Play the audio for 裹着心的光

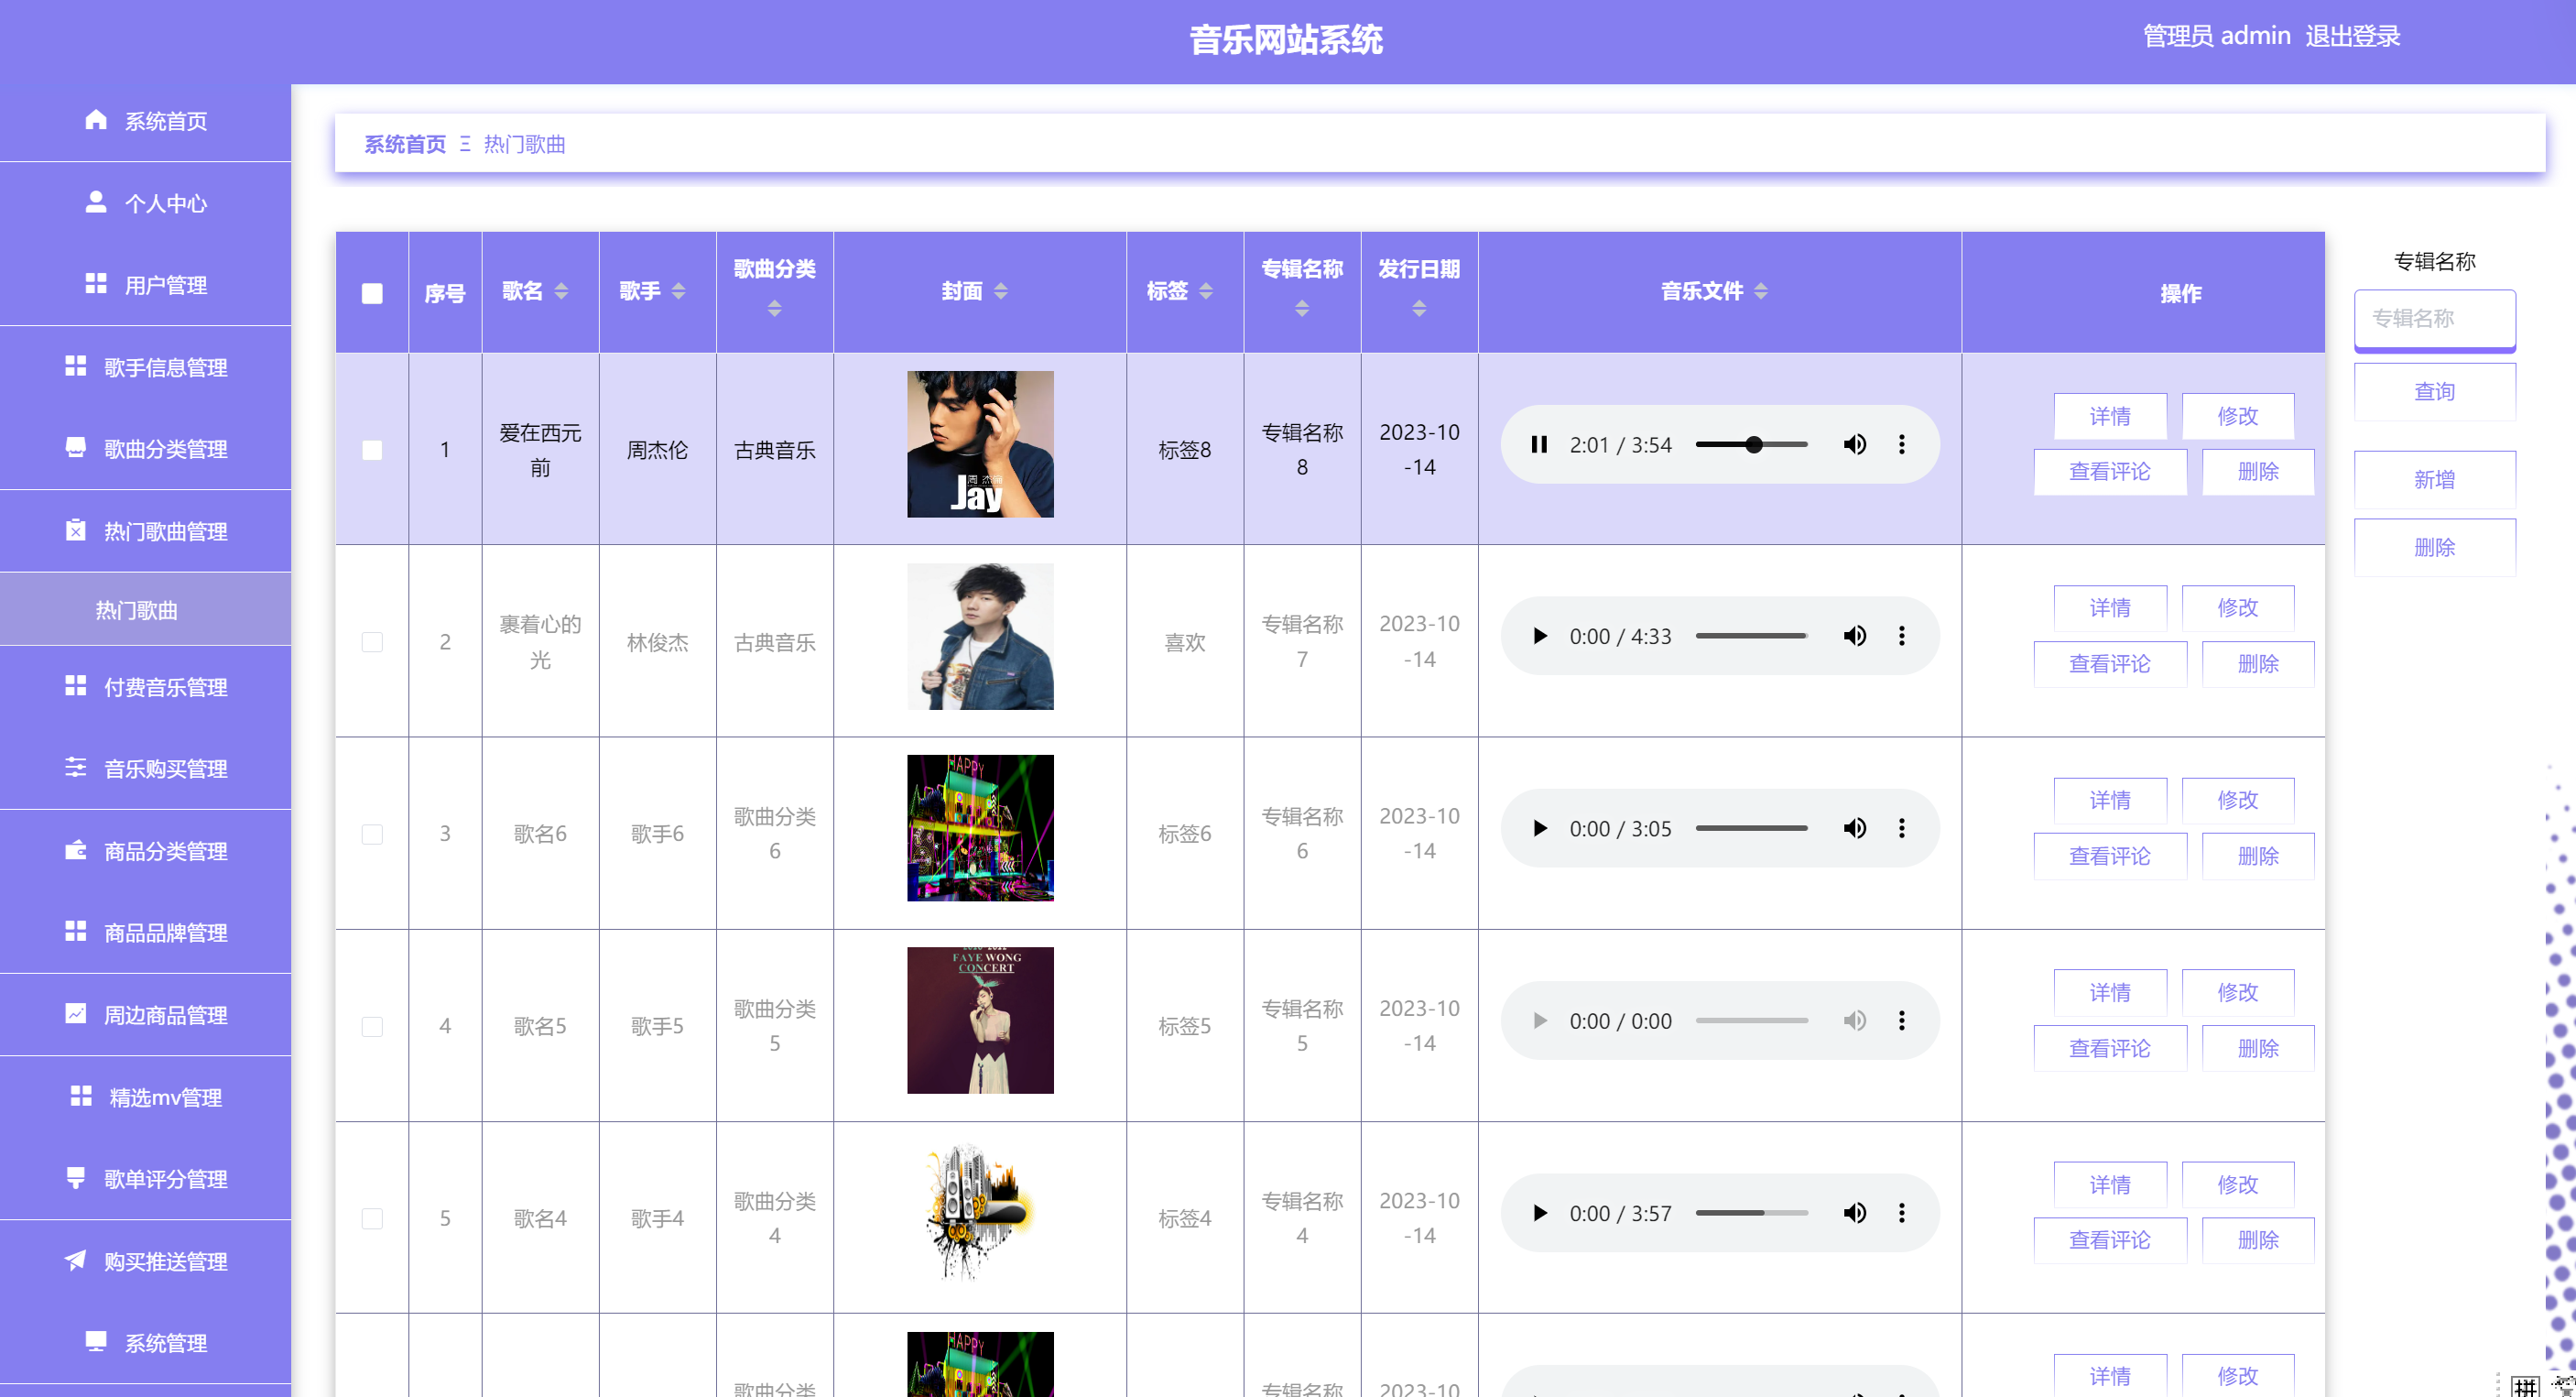click(x=1540, y=636)
